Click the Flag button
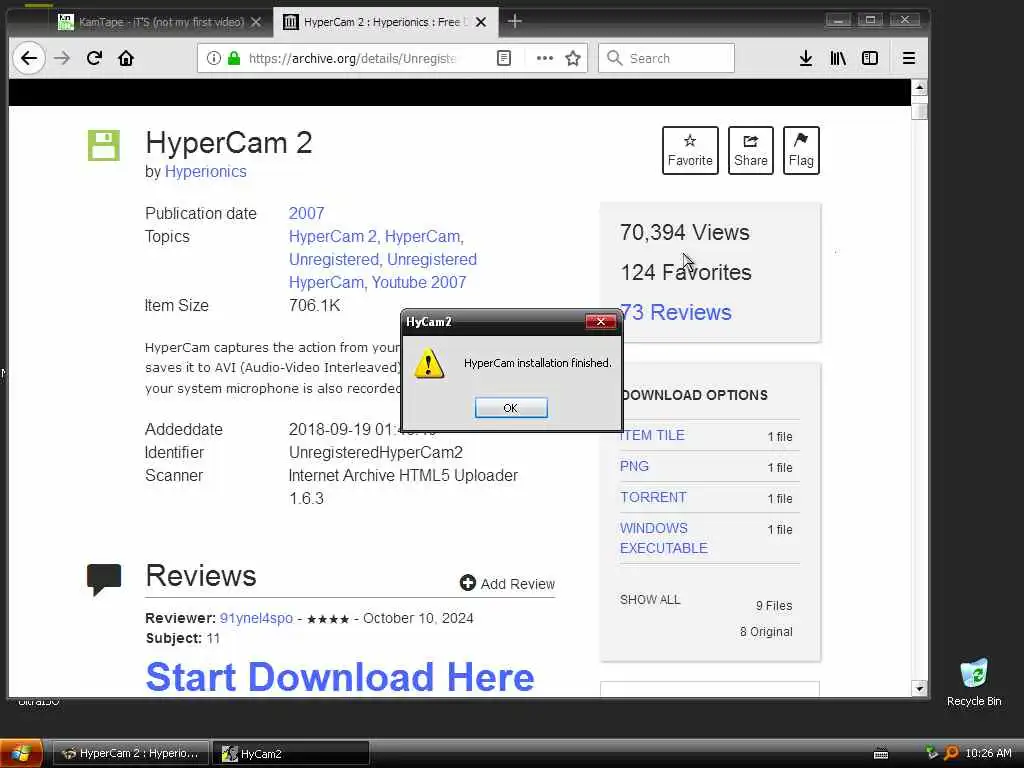Image resolution: width=1024 pixels, height=768 pixels. (801, 150)
